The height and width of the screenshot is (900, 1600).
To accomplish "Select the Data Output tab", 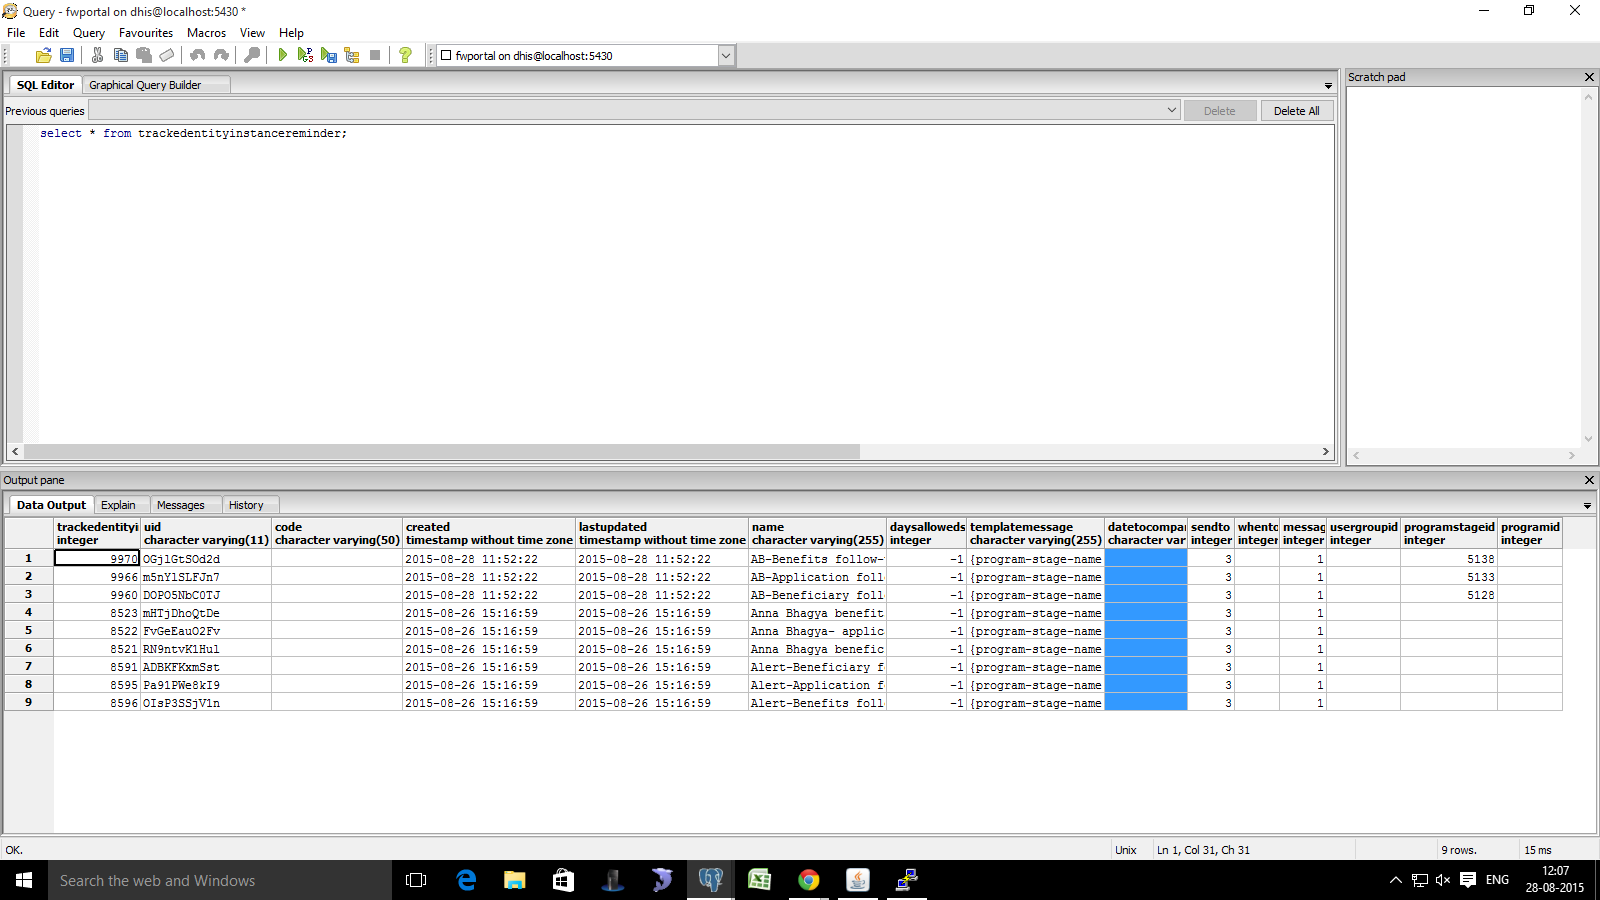I will tap(51, 505).
